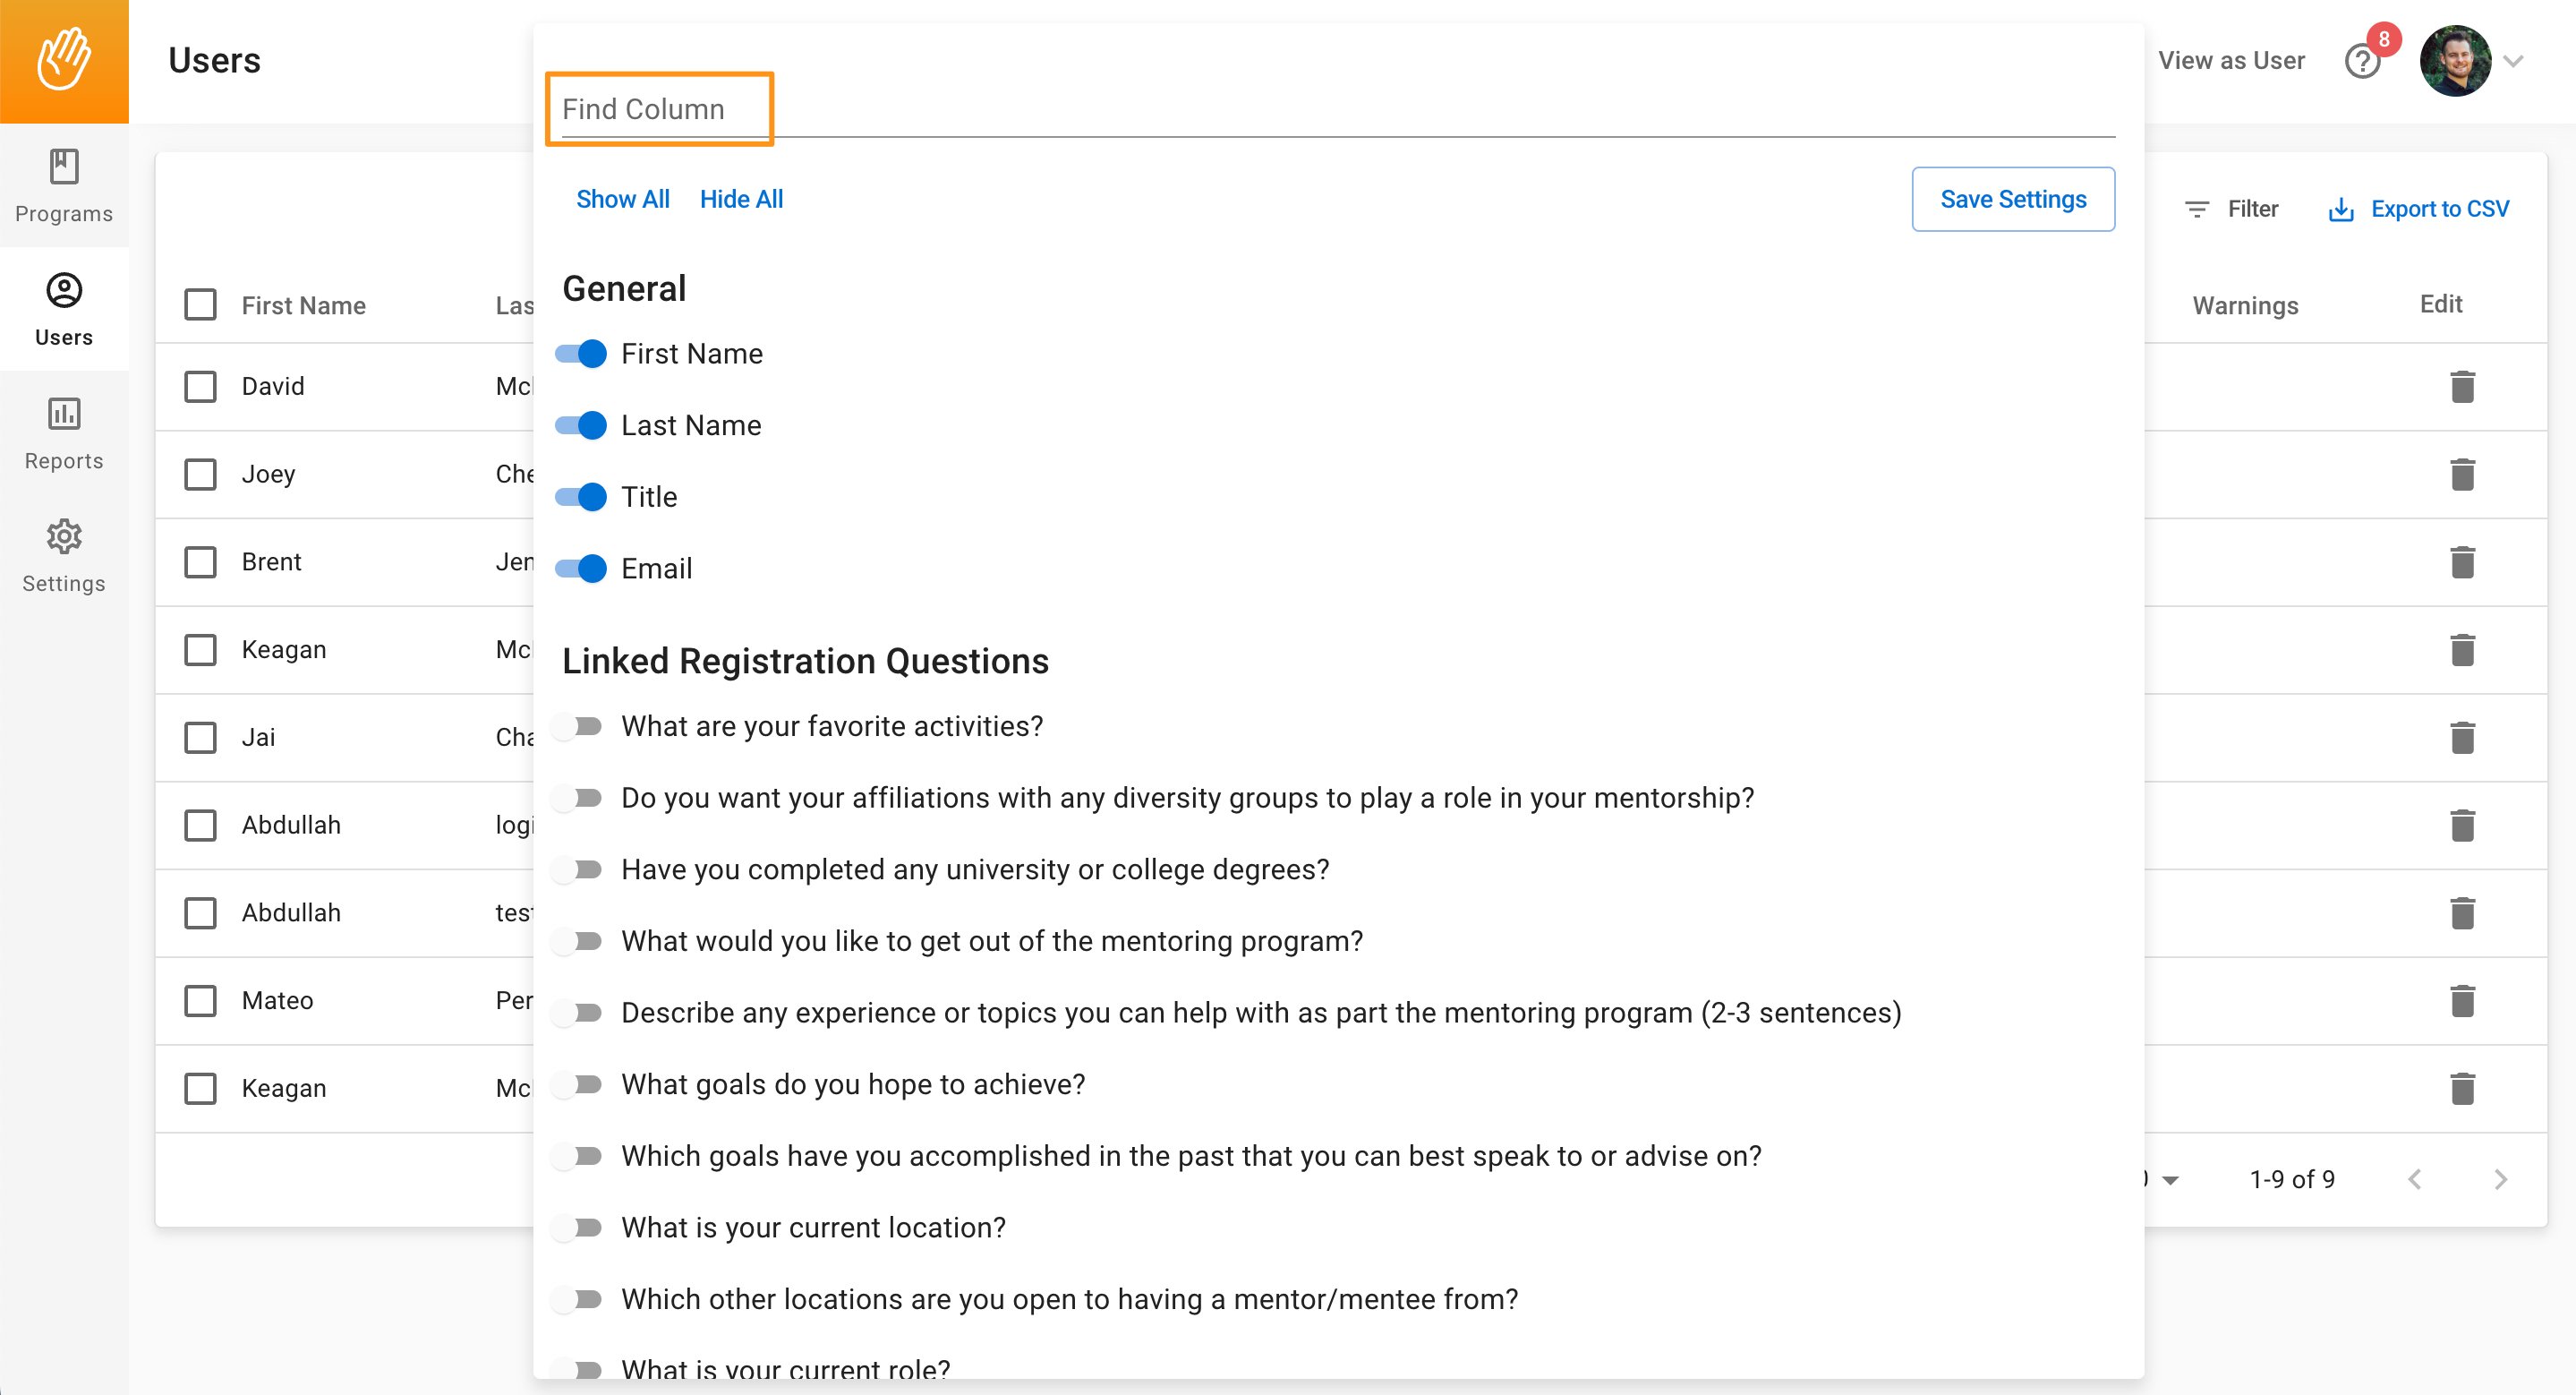Screen dimensions: 2576x1395
Task: Go to next page arrow
Action: pyautogui.click(x=2500, y=1179)
